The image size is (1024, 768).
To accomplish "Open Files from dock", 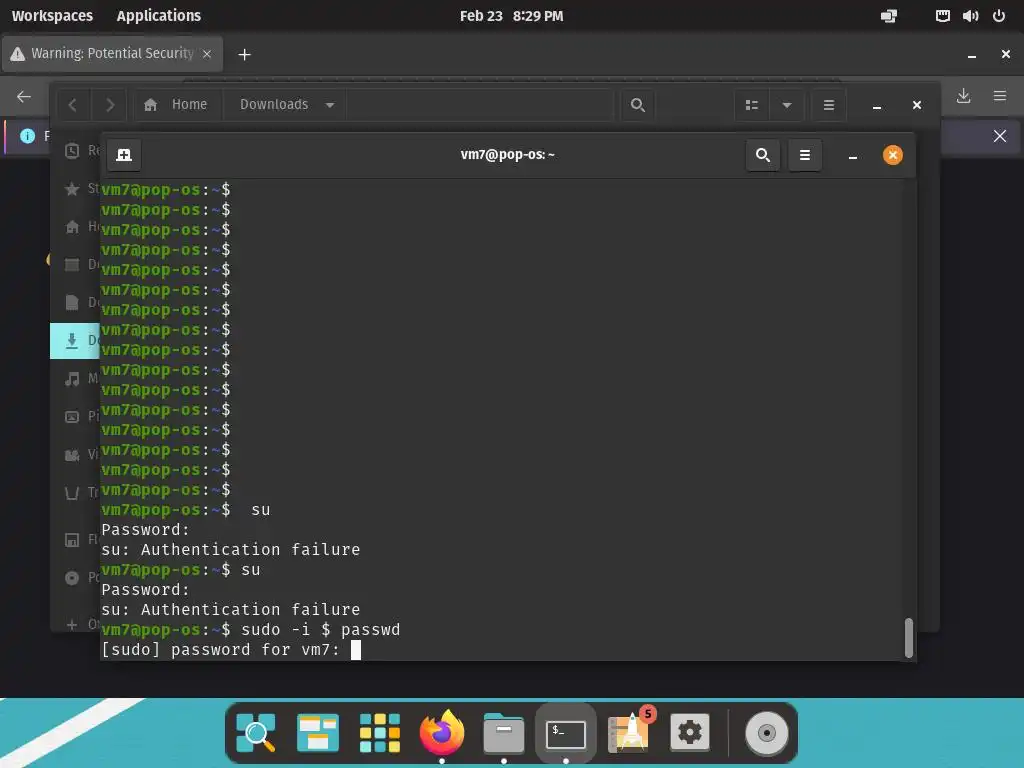I will click(x=504, y=733).
